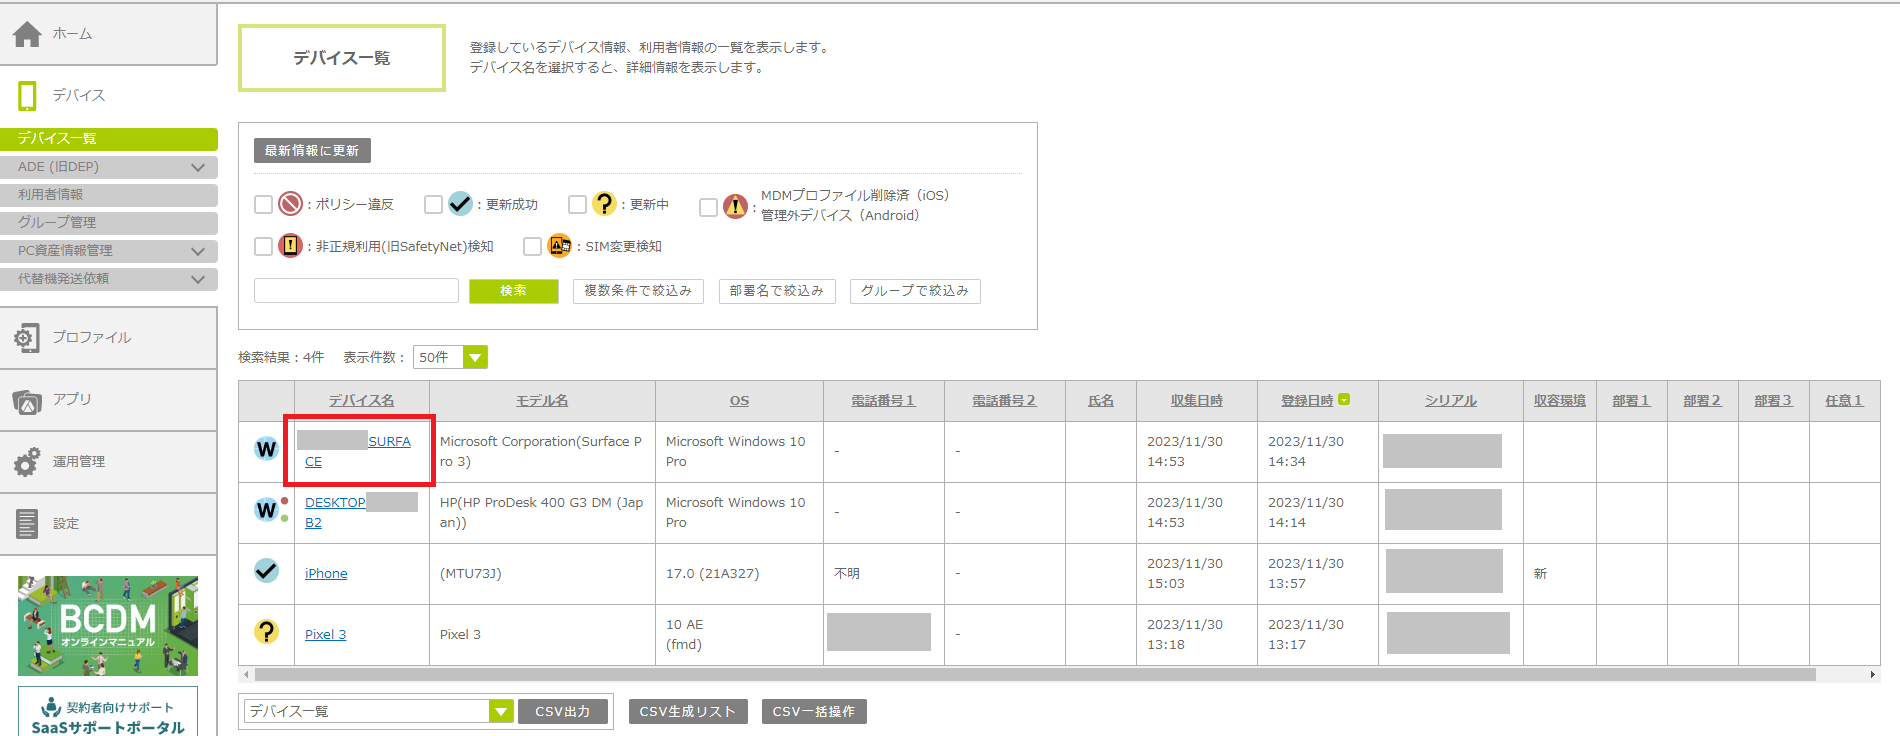Viewport: 1900px width, 736px height.
Task: Check the 更新成功 filter checkbox
Action: [433, 205]
